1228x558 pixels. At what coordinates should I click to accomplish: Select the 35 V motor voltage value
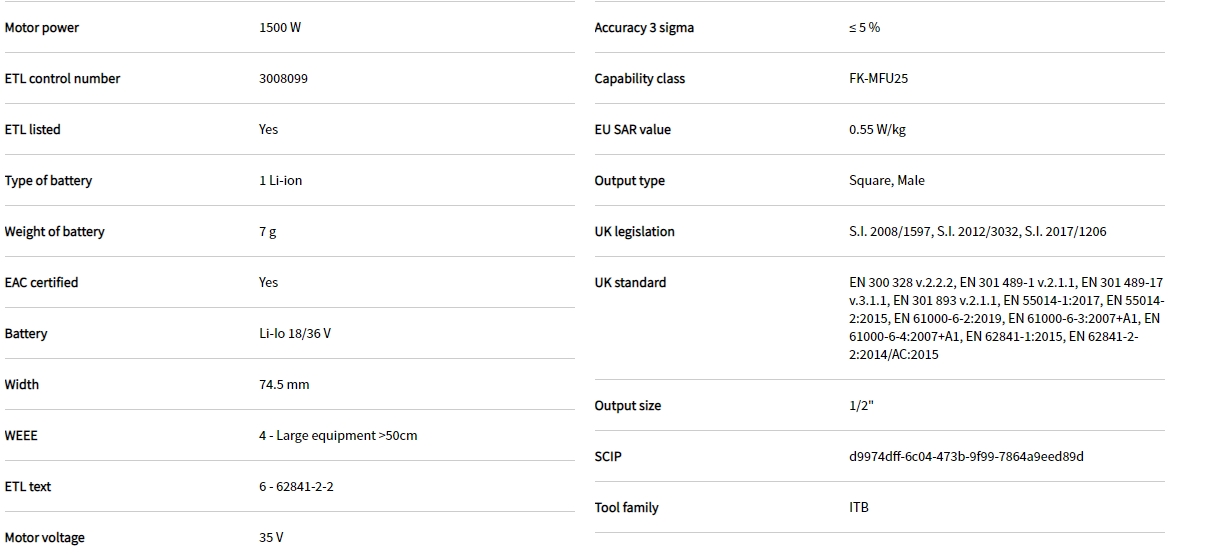click(271, 538)
